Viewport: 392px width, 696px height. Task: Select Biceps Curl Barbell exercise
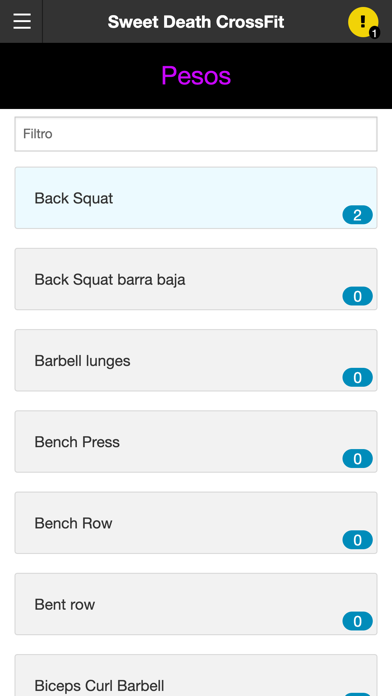[x=196, y=675]
